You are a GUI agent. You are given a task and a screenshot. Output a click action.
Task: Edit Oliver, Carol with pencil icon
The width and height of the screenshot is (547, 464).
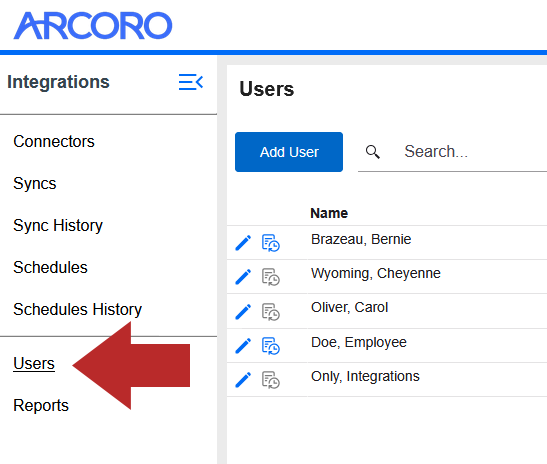[243, 312]
